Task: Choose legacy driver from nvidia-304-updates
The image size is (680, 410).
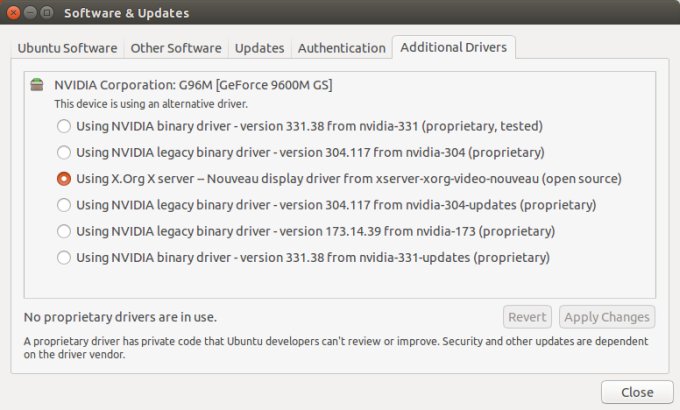Action: click(64, 205)
